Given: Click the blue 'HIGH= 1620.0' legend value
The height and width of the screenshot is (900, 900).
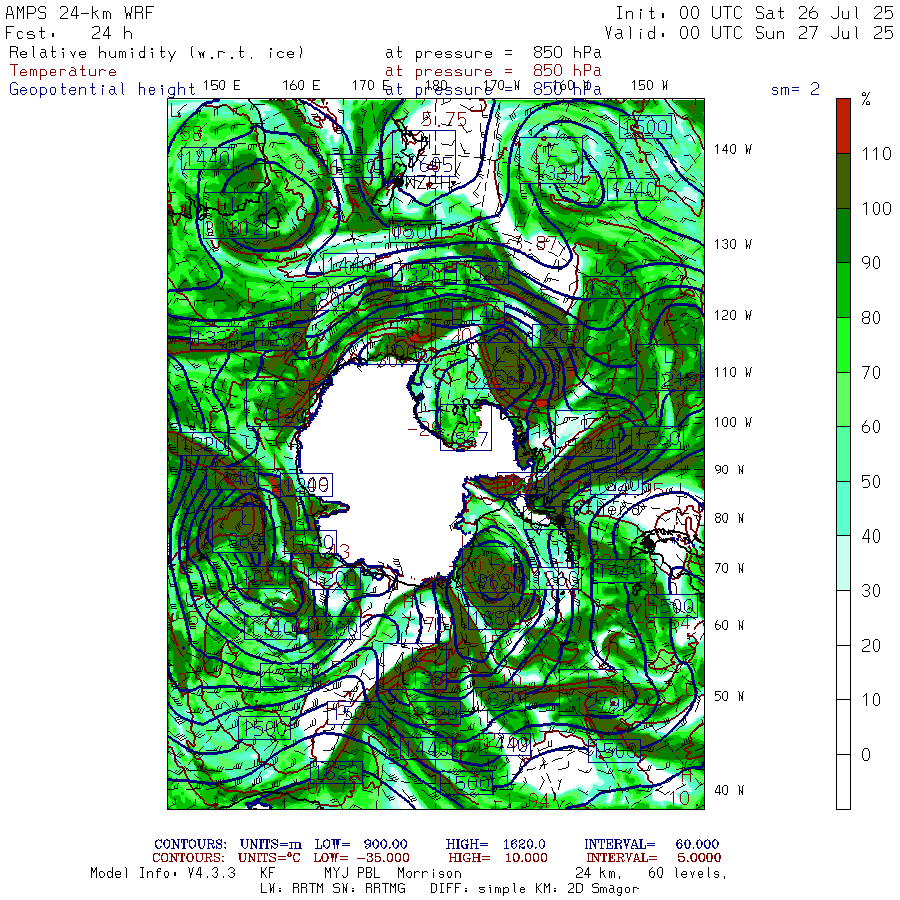Looking at the screenshot, I should 495,844.
